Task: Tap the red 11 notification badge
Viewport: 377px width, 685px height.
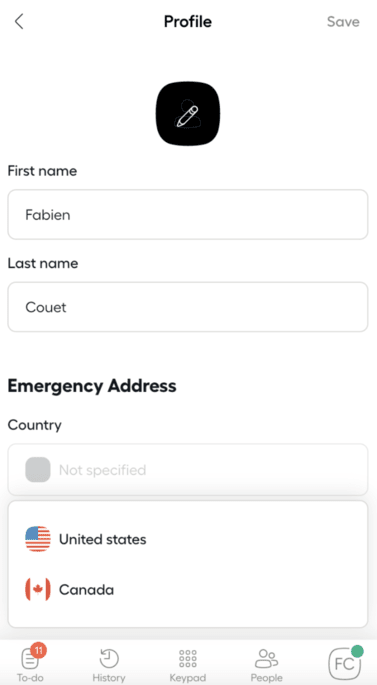Action: (x=38, y=650)
